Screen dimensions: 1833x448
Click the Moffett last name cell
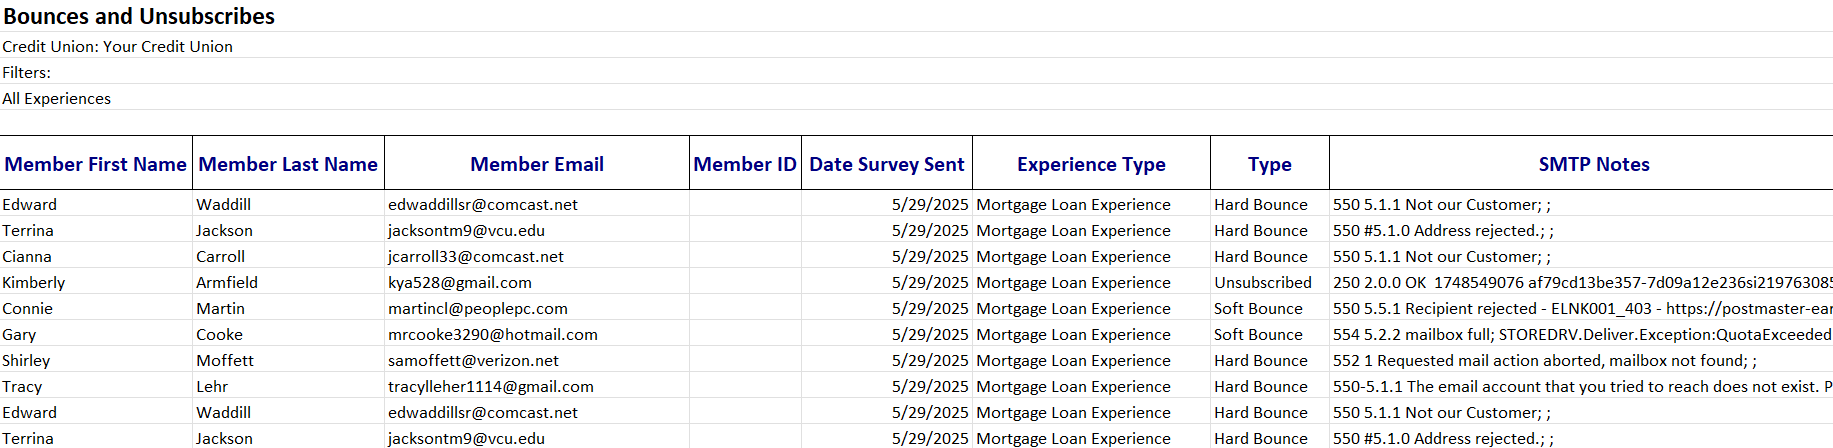coord(225,360)
